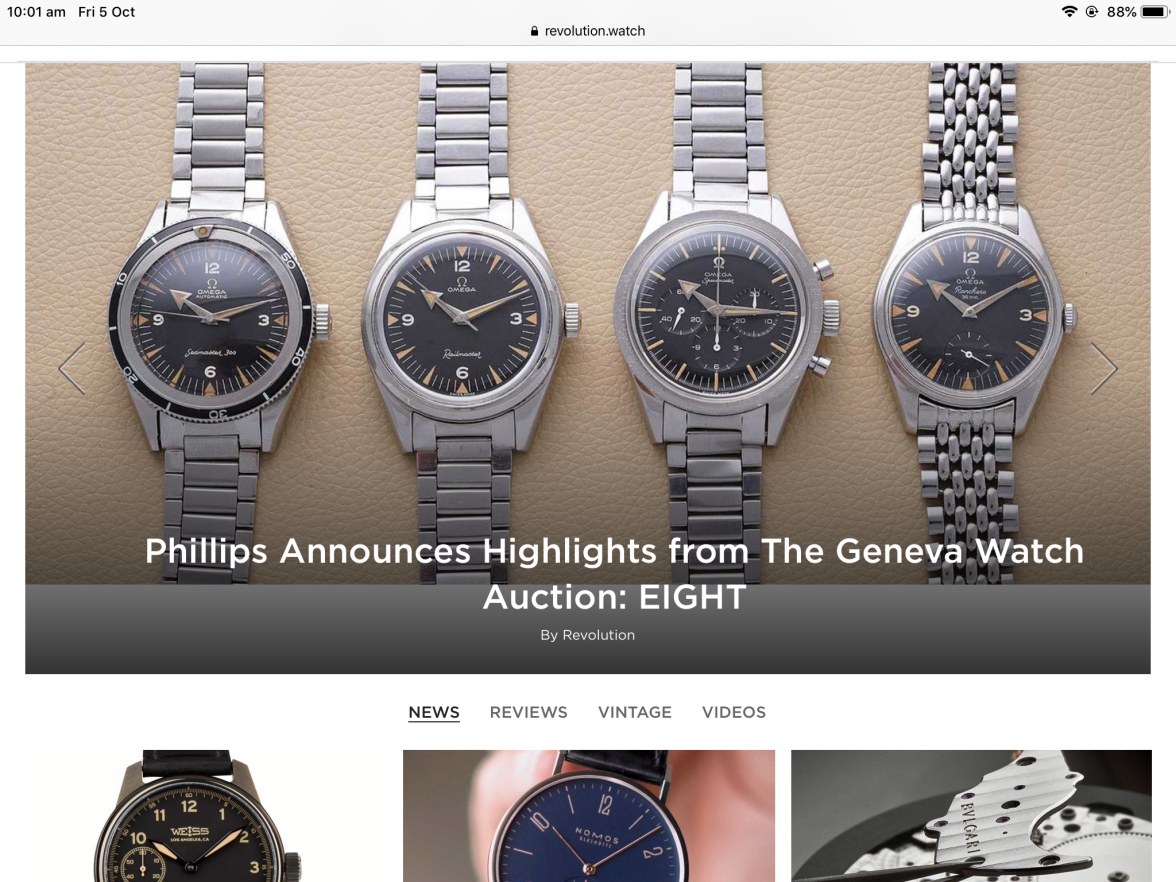The image size is (1176, 882).
Task: Switch to the REVIEWS tab
Action: pyautogui.click(x=529, y=712)
